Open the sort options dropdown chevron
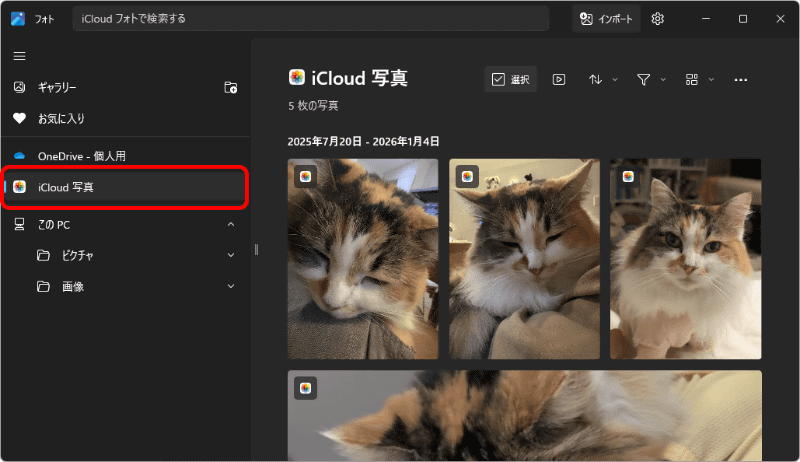This screenshot has width=800, height=462. coord(615,80)
